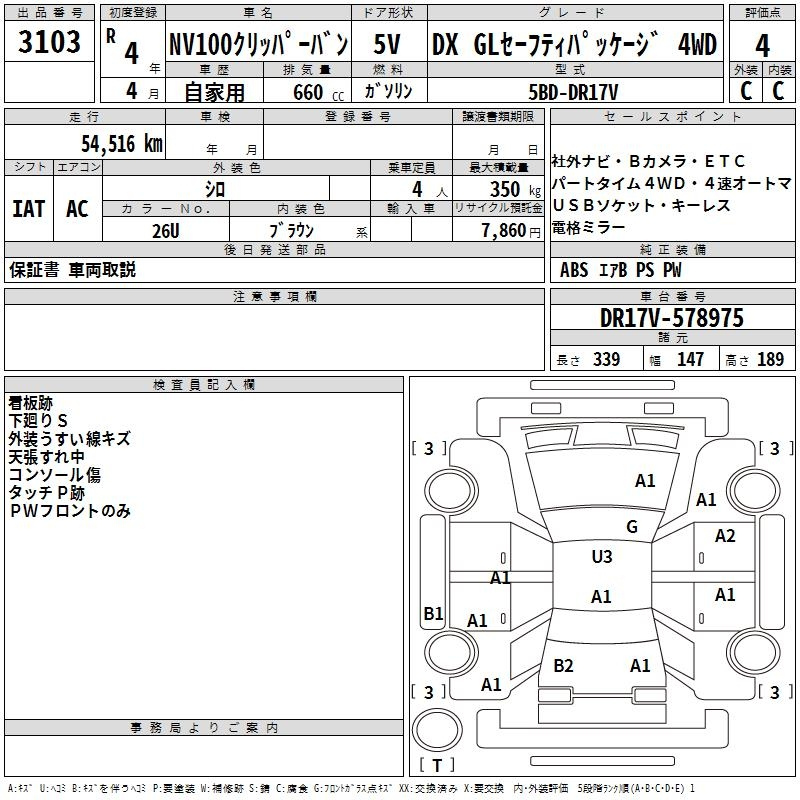This screenshot has height=800, width=800.
Task: Click the max load 350 kg
Action: (x=515, y=189)
